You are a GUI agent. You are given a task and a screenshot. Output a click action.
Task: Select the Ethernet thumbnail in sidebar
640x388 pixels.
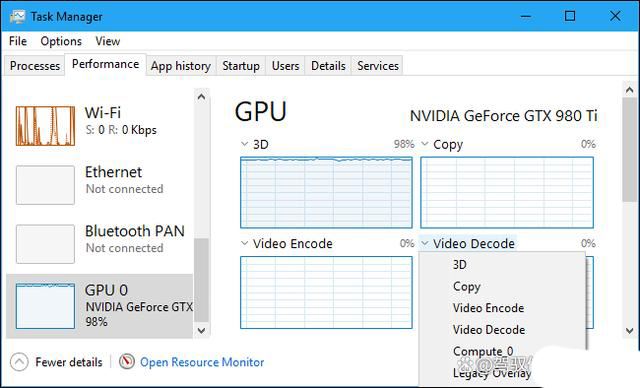point(45,185)
